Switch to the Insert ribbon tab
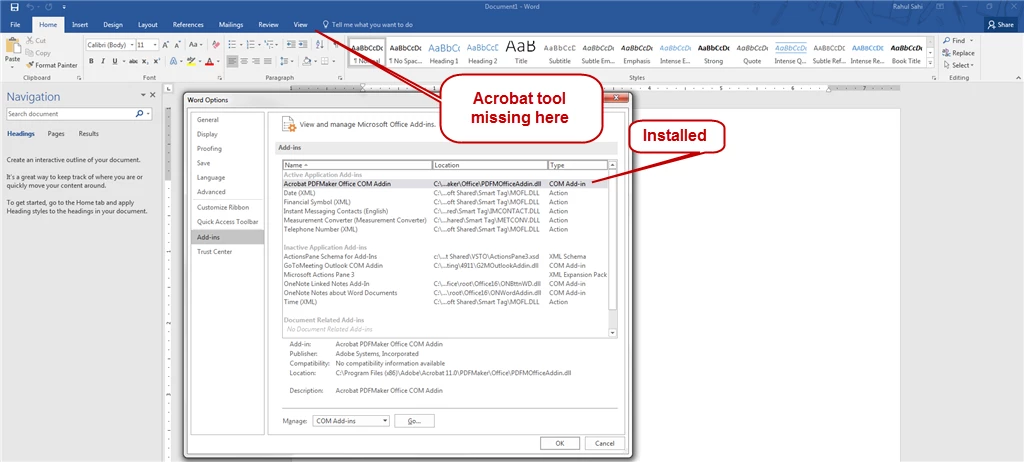This screenshot has width=1024, height=462. 80,25
